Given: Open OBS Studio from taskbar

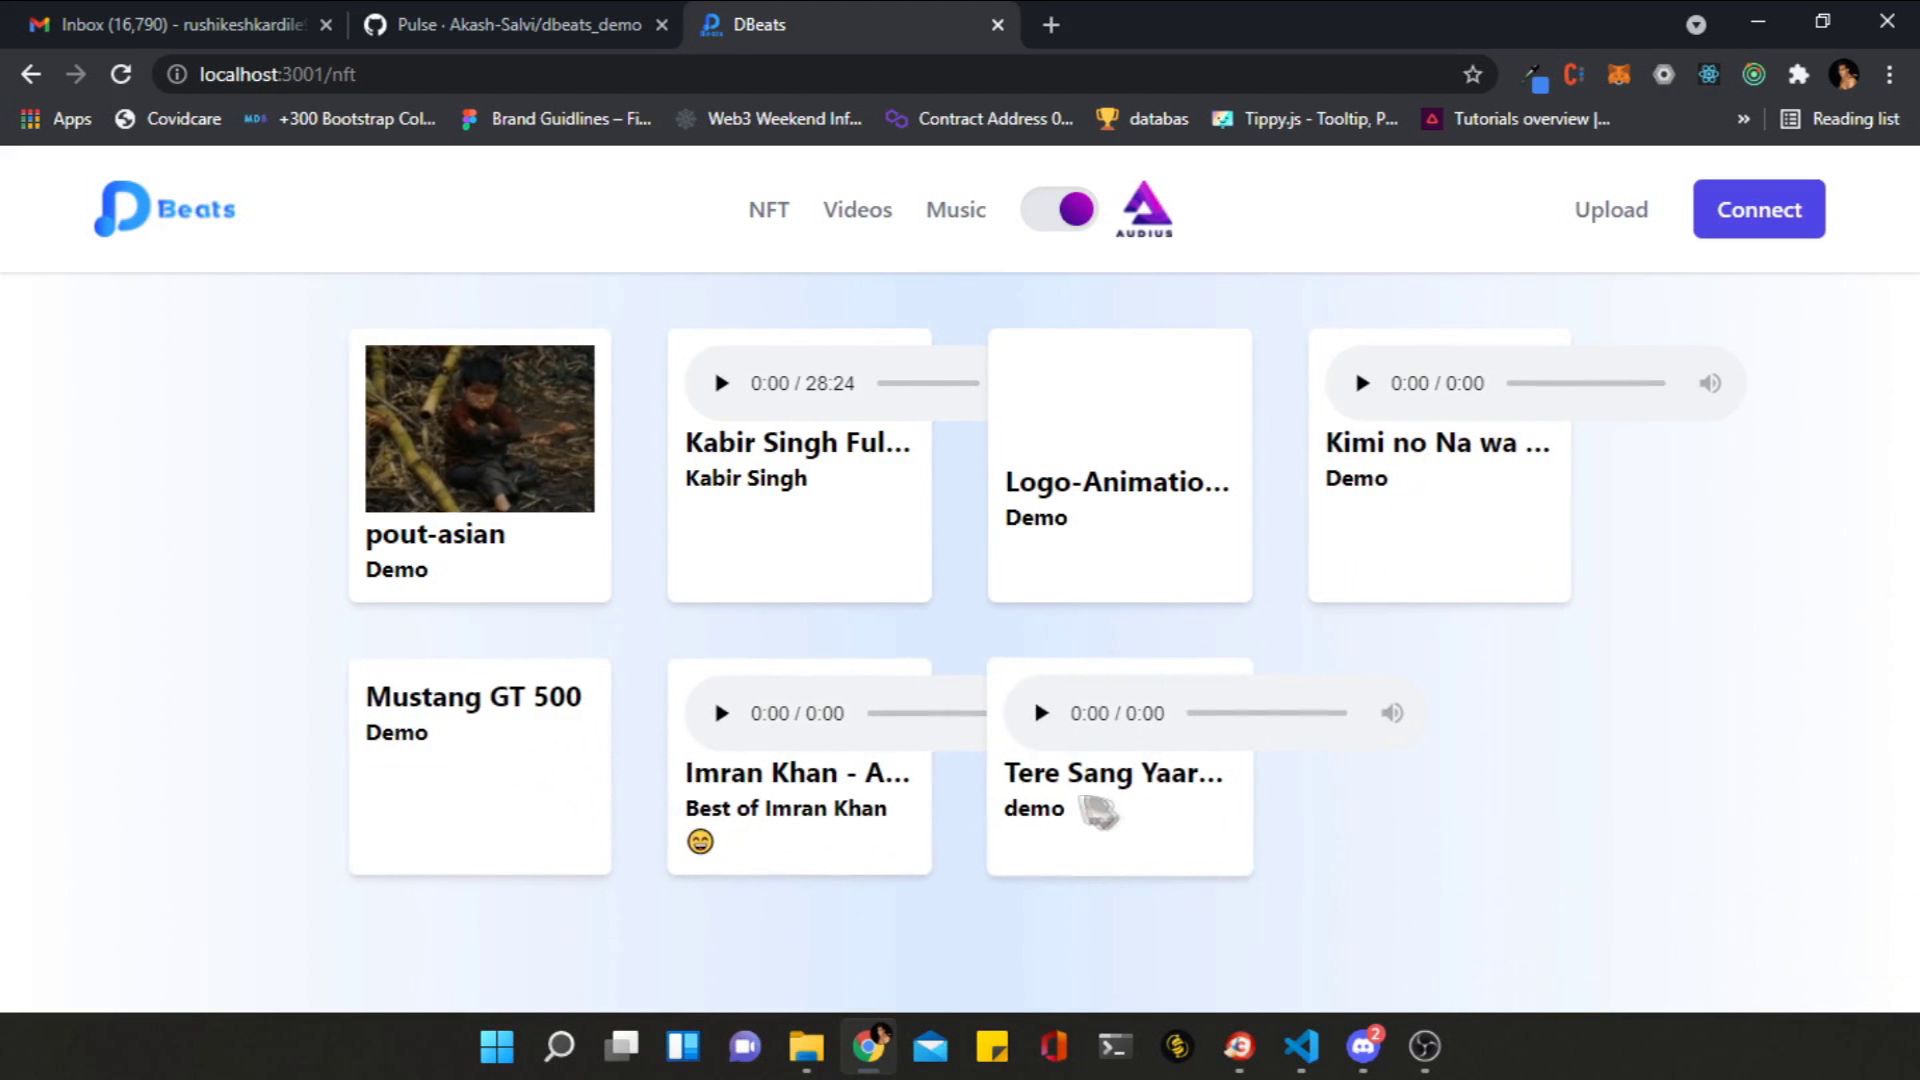Looking at the screenshot, I should pos(1425,1046).
